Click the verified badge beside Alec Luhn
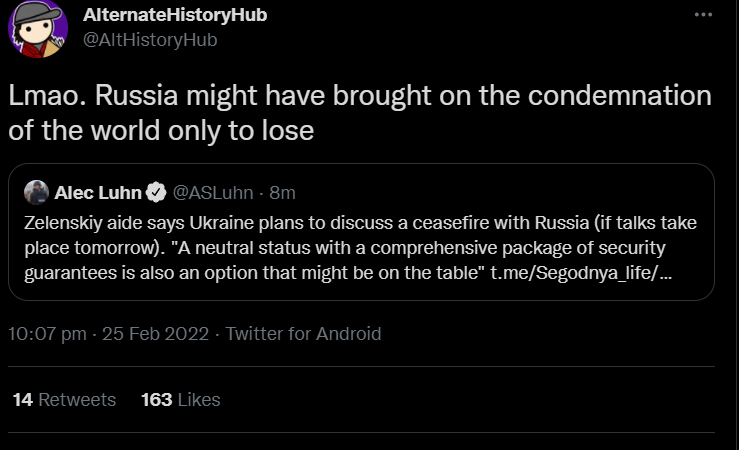This screenshot has width=739, height=450. [157, 191]
